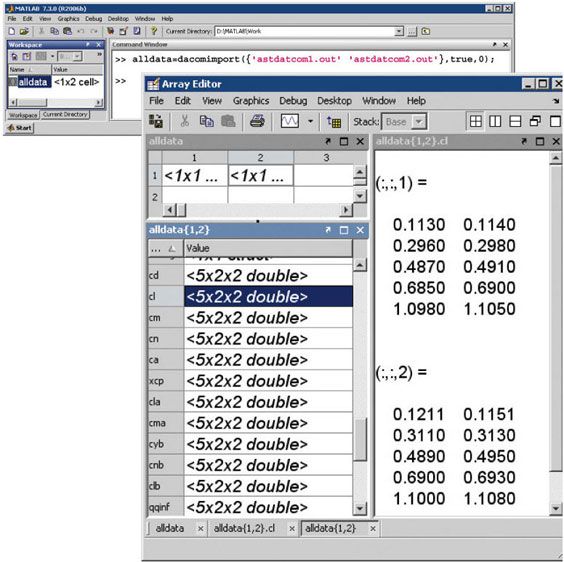Split documents left/right layout icon

[495, 121]
